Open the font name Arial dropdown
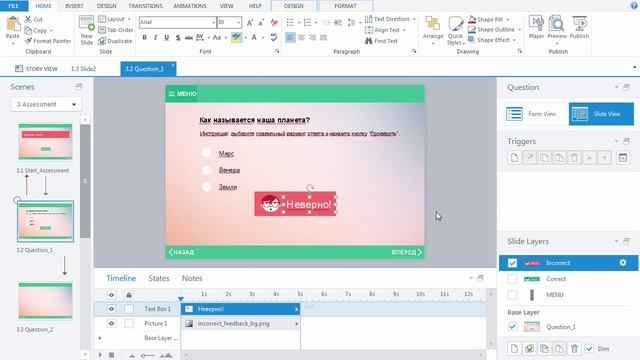 (213, 22)
